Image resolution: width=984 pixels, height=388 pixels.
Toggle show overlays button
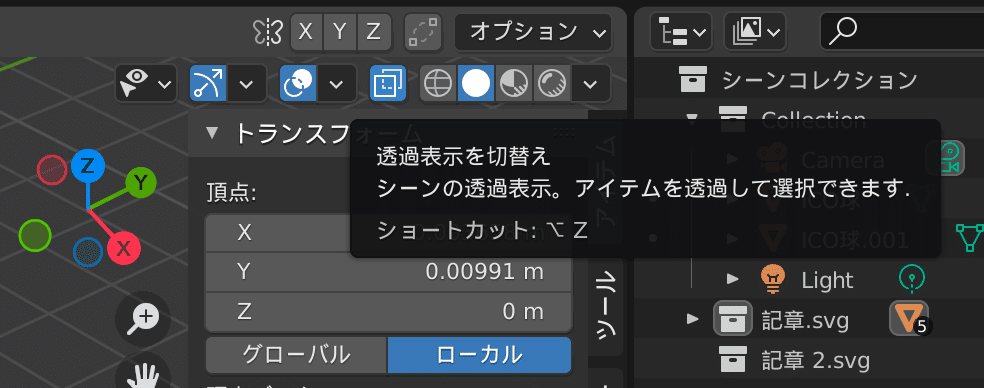(x=298, y=84)
